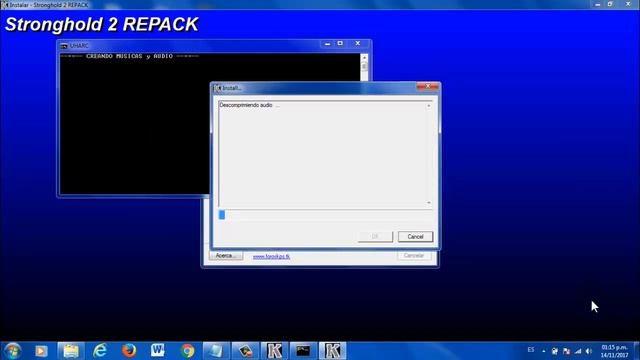Open File Explorer from taskbar

(71, 351)
